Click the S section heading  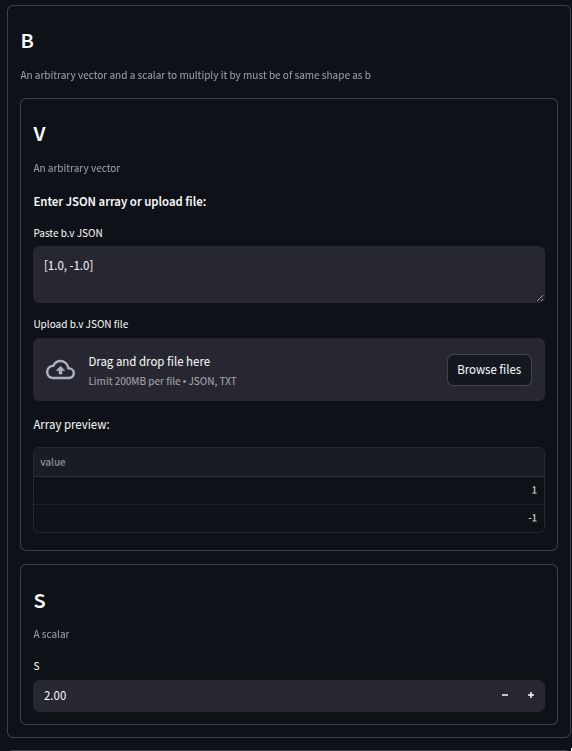(40, 601)
